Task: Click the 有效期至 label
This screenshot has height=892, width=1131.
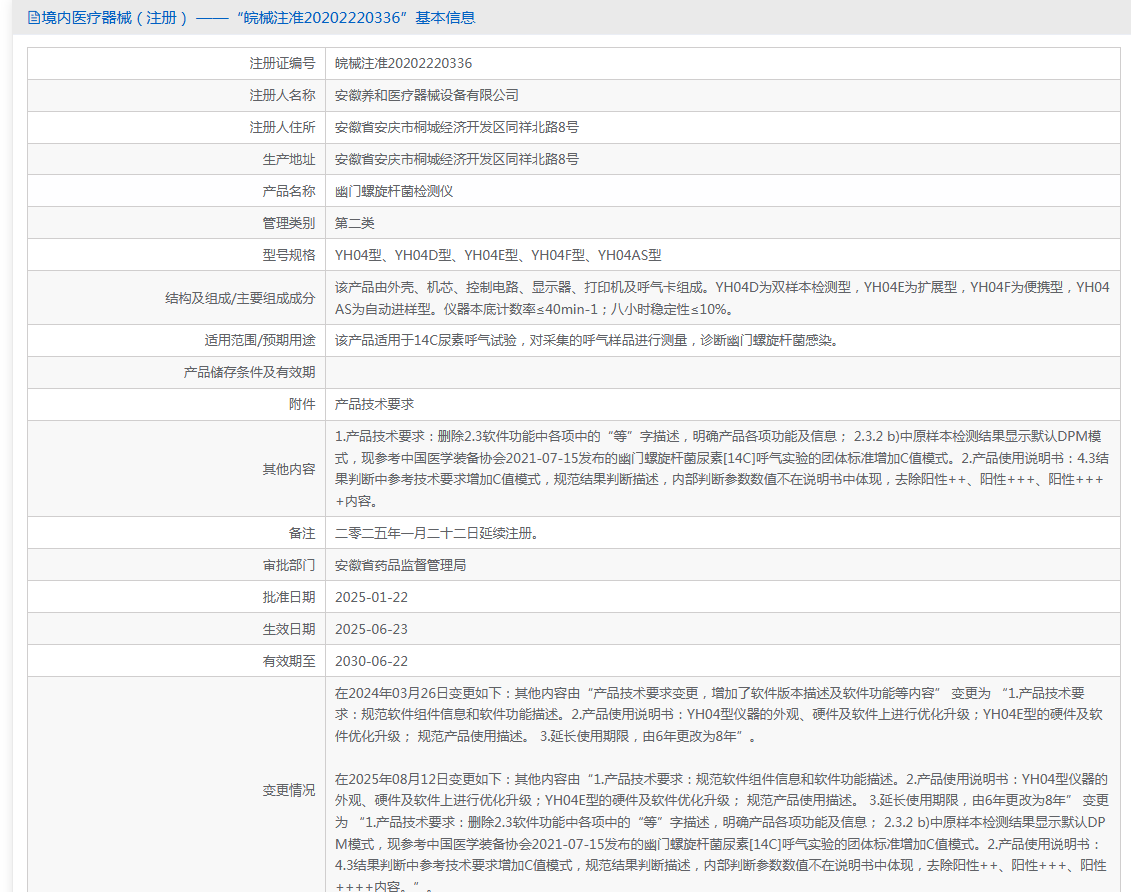Action: [x=289, y=661]
